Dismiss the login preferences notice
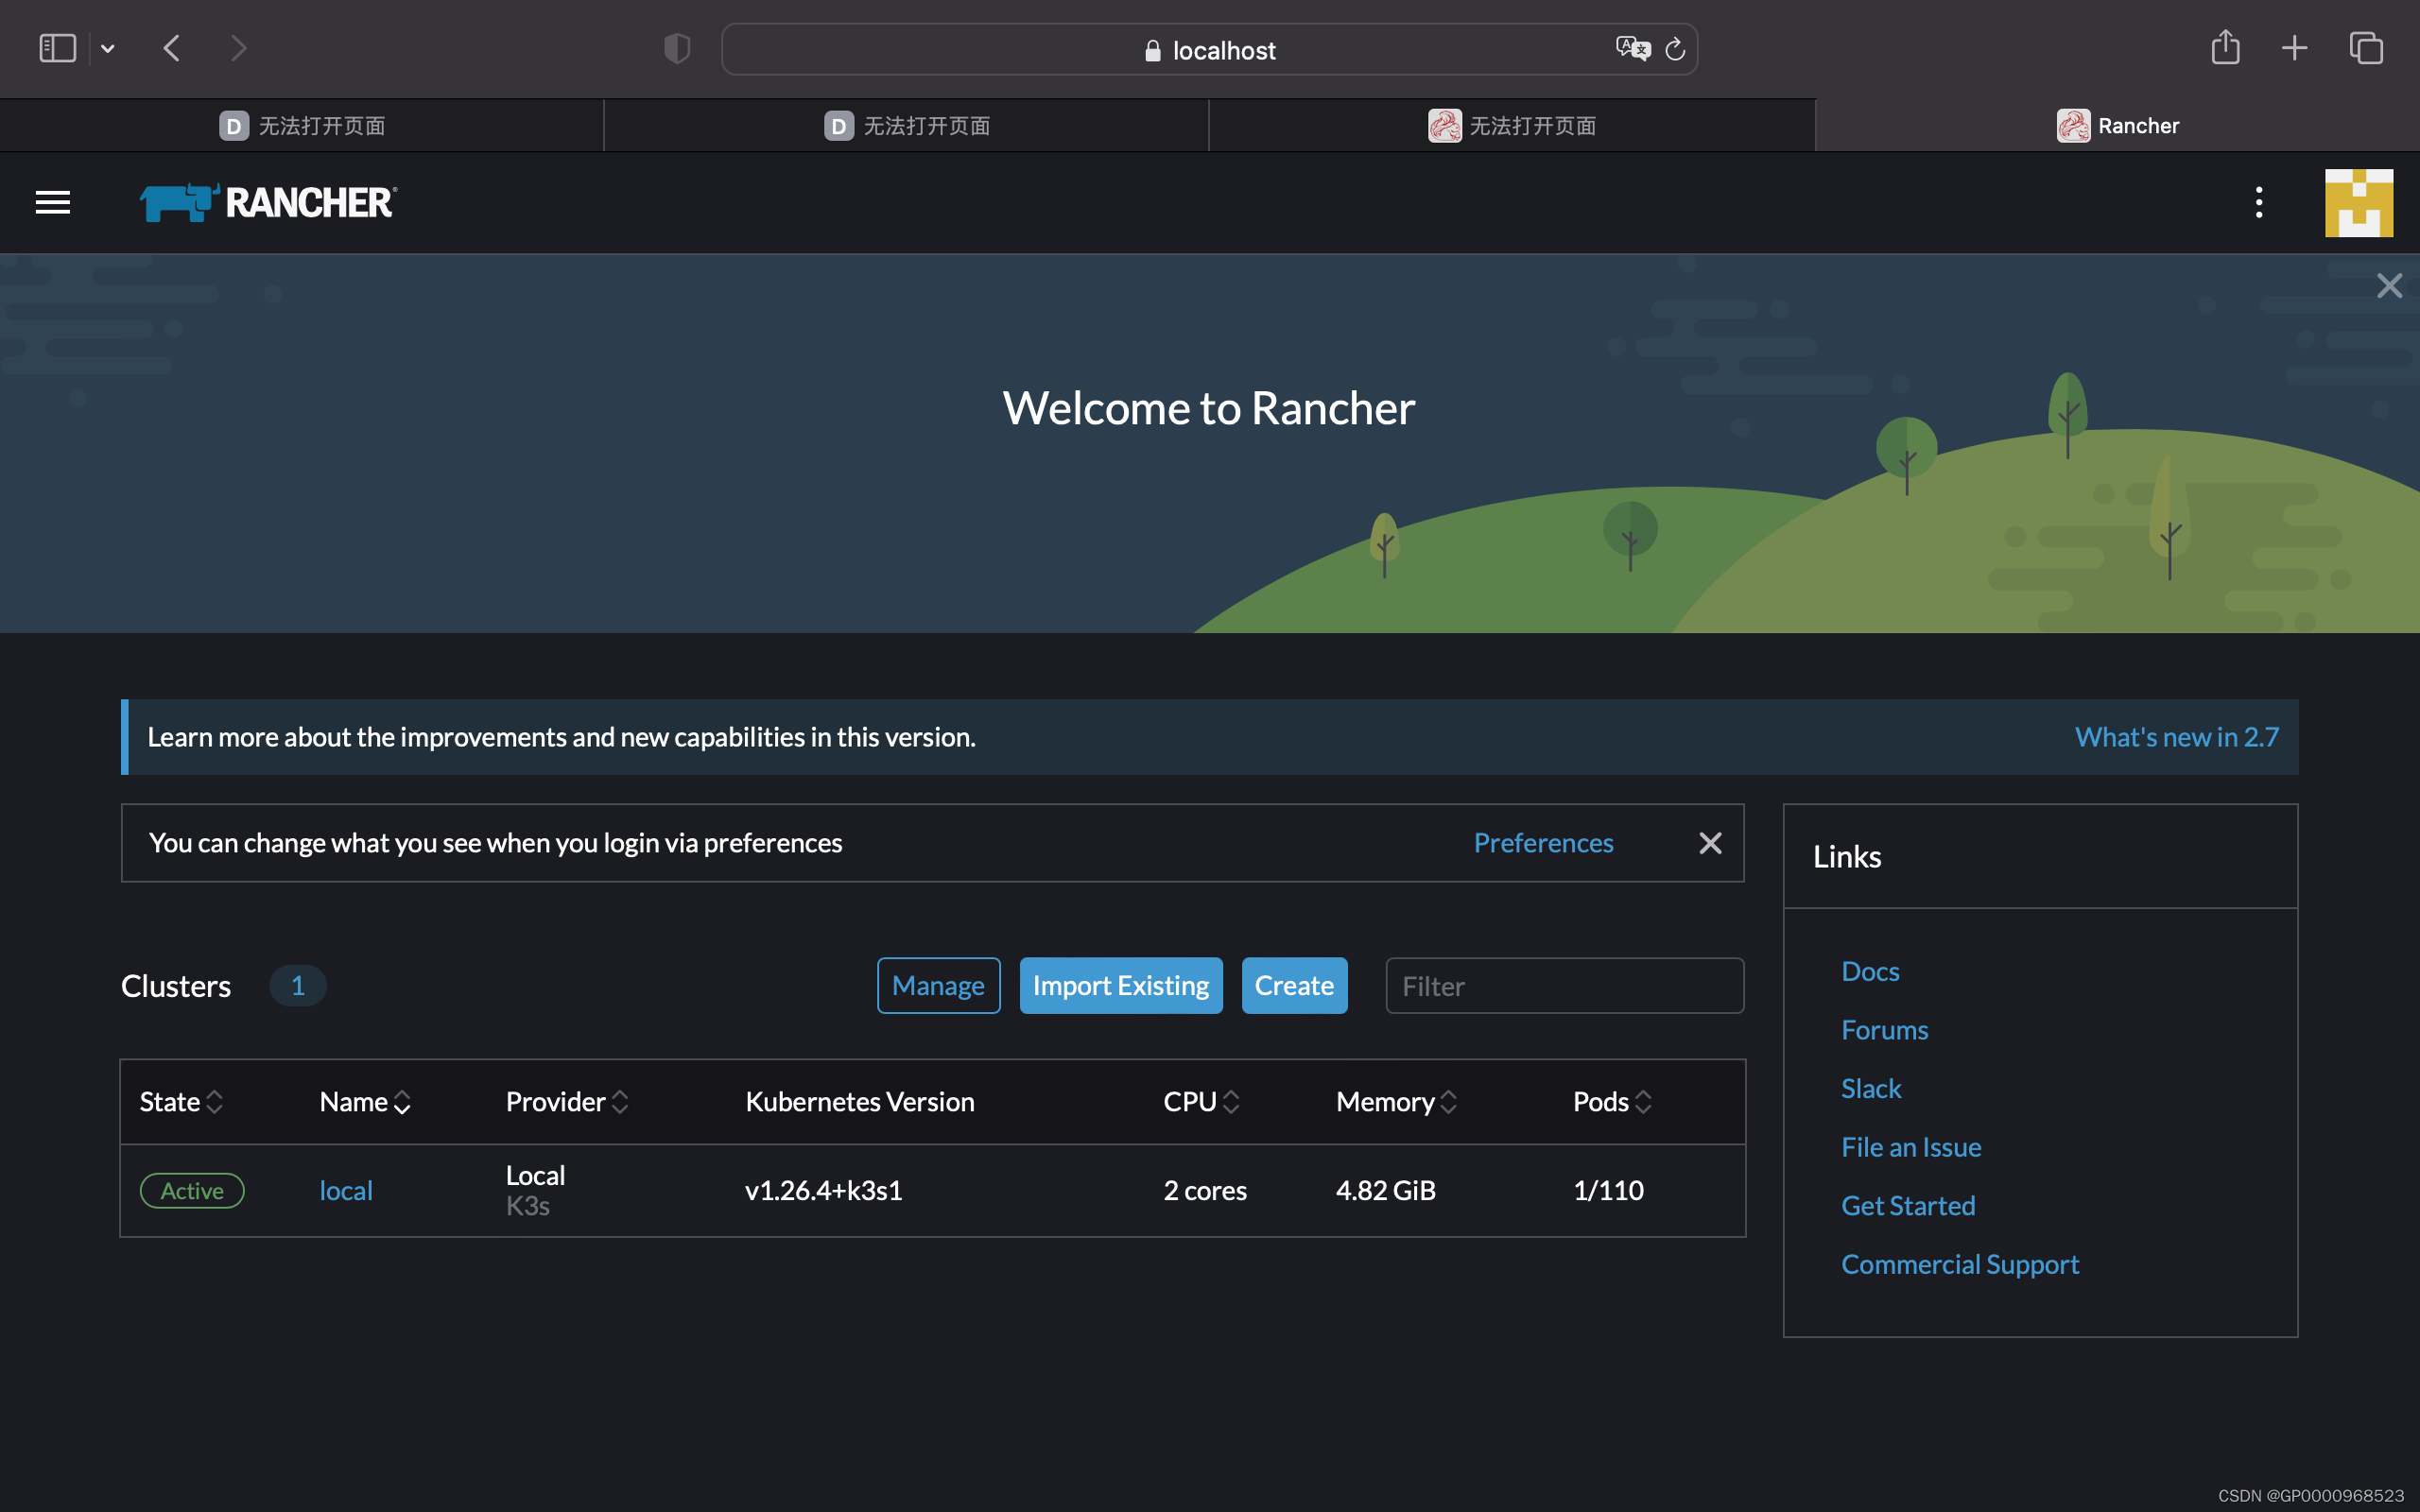Image resolution: width=2420 pixels, height=1512 pixels. click(1710, 843)
